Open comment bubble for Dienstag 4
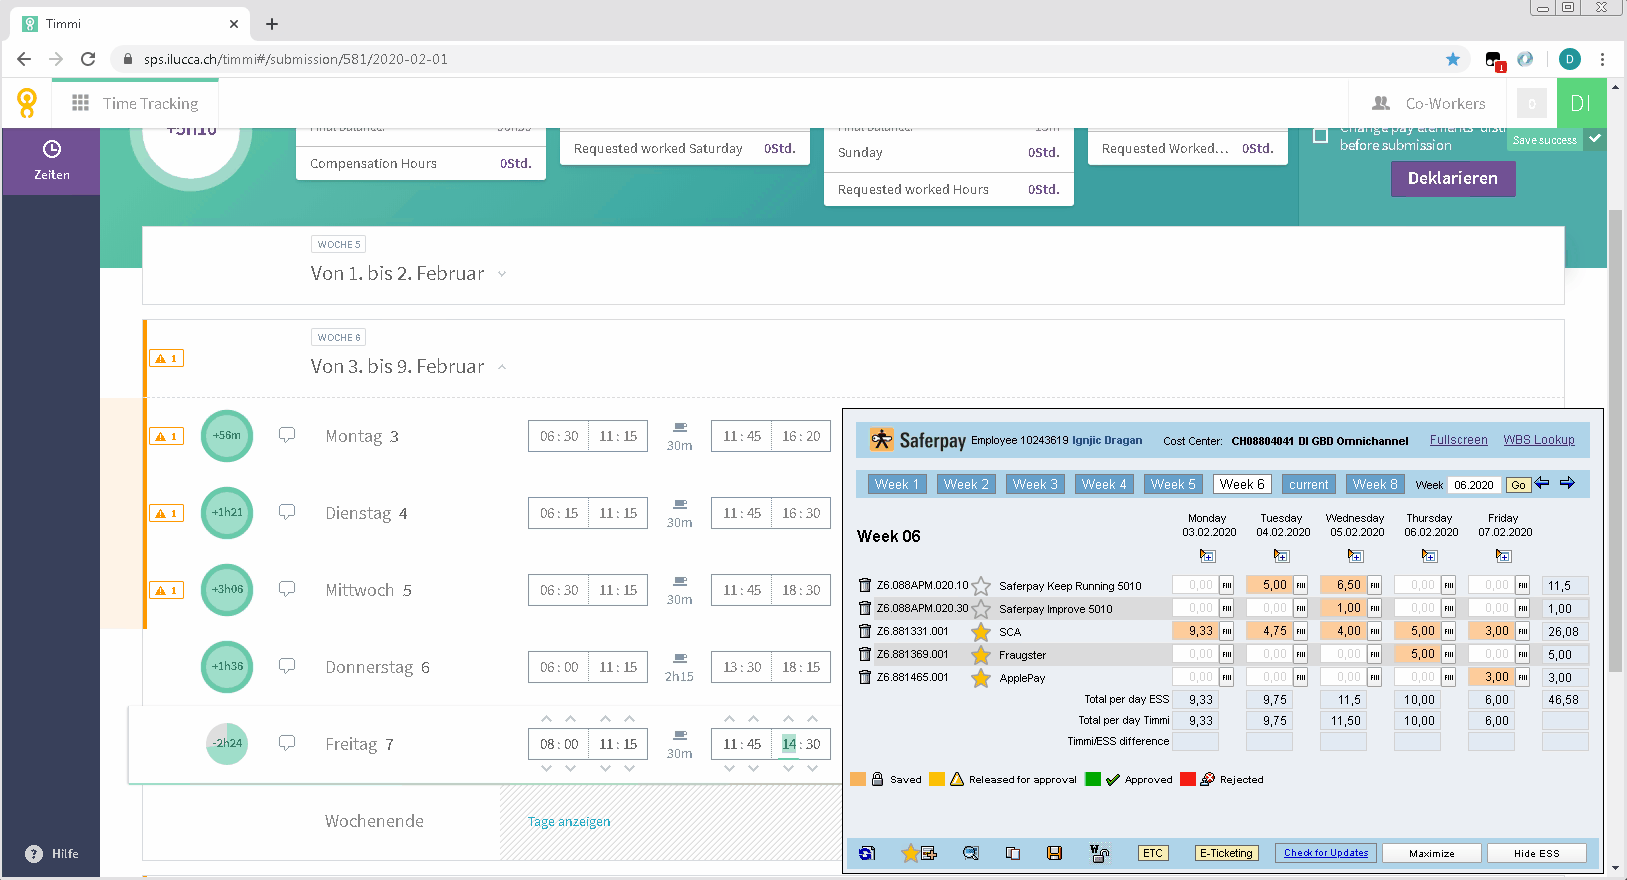 tap(287, 512)
